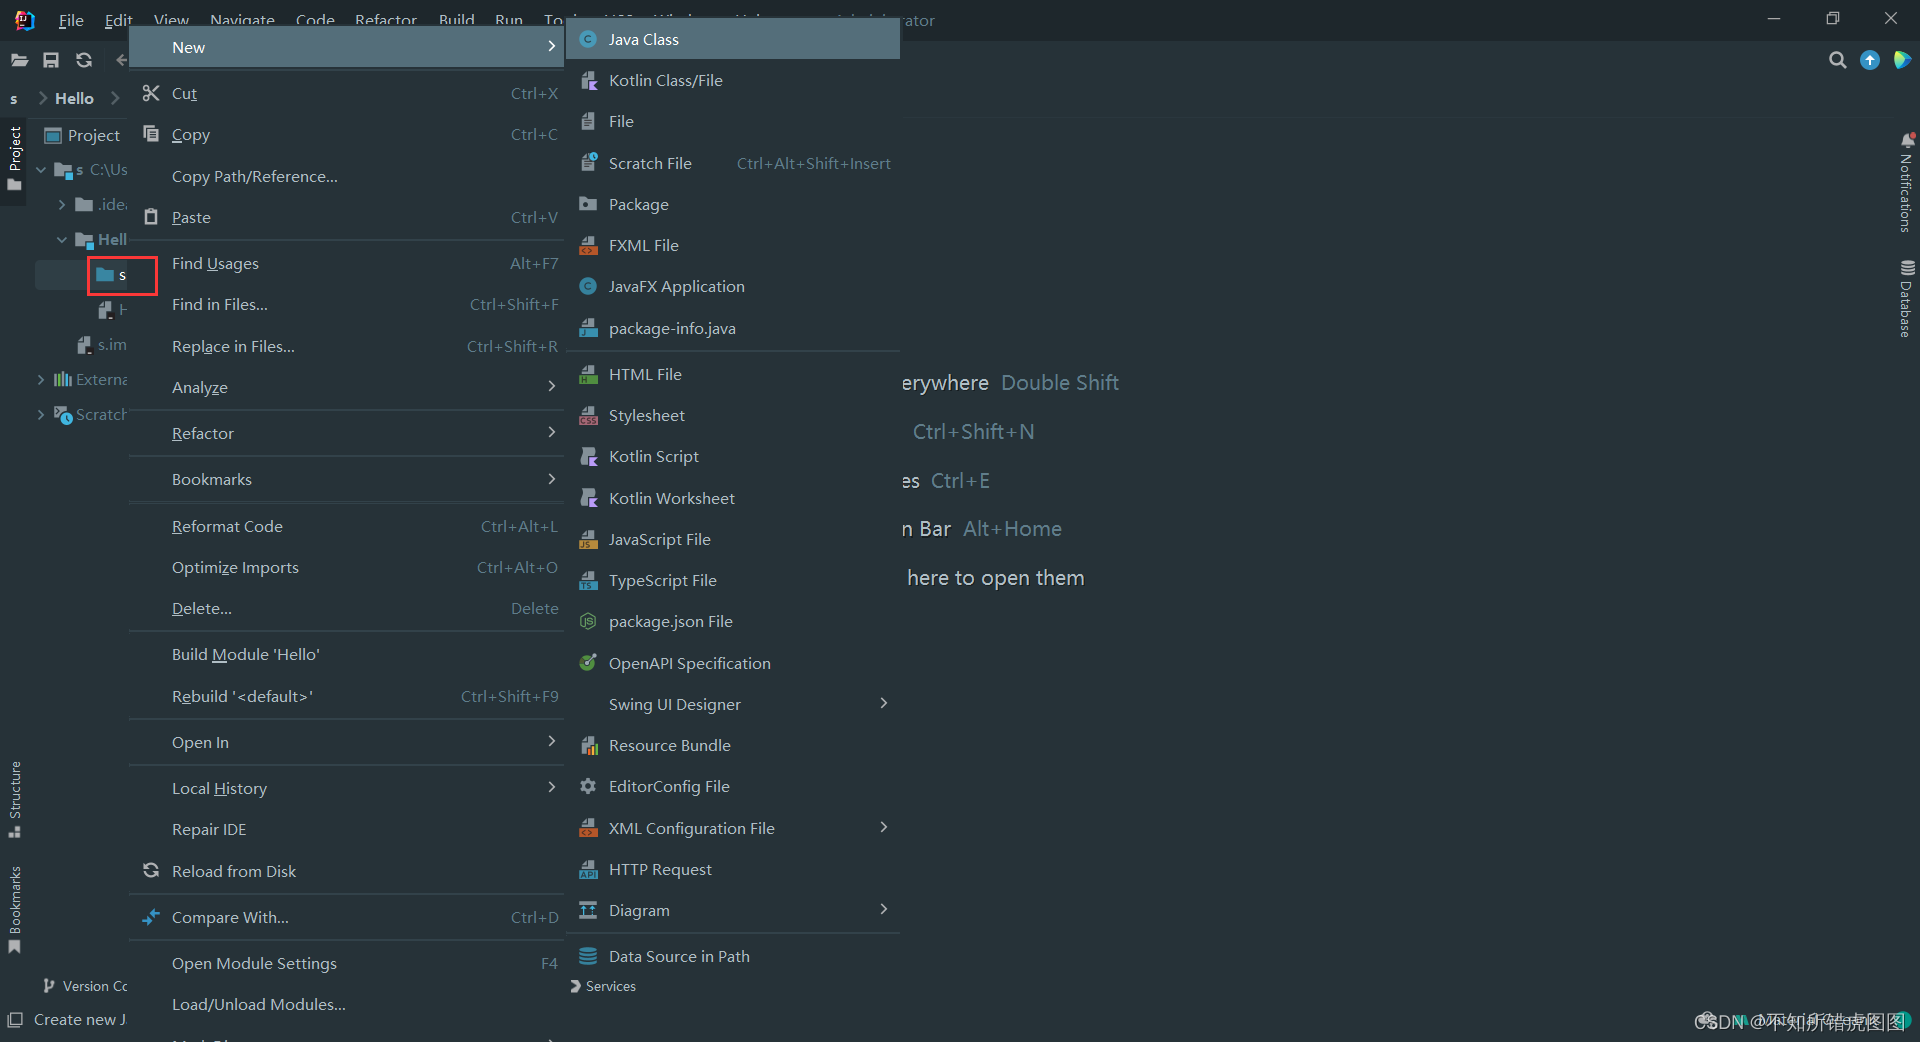Expand the Open In submenu
This screenshot has width=1920, height=1042.
[347, 742]
